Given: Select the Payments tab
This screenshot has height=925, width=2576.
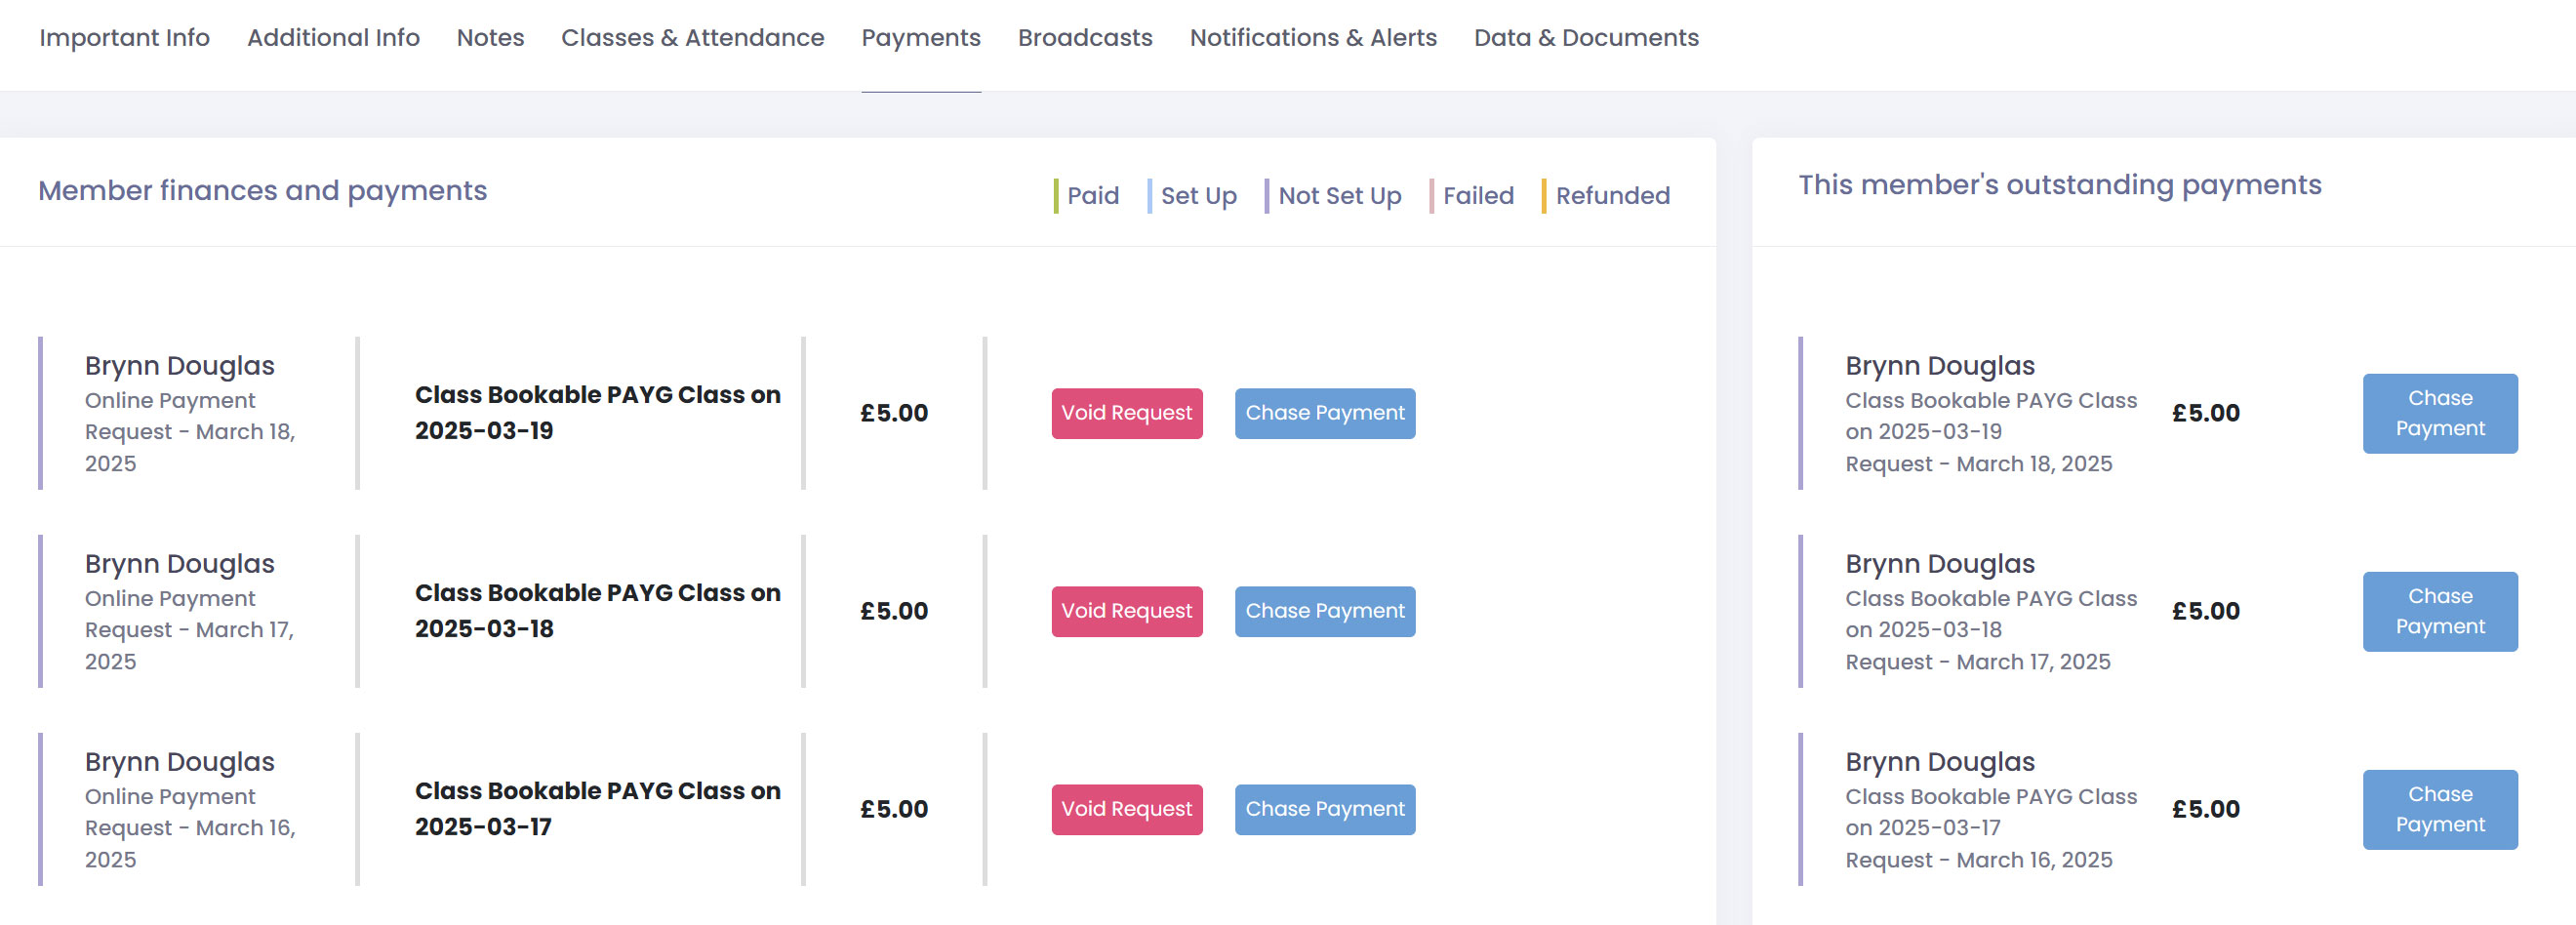Looking at the screenshot, I should [x=920, y=38].
